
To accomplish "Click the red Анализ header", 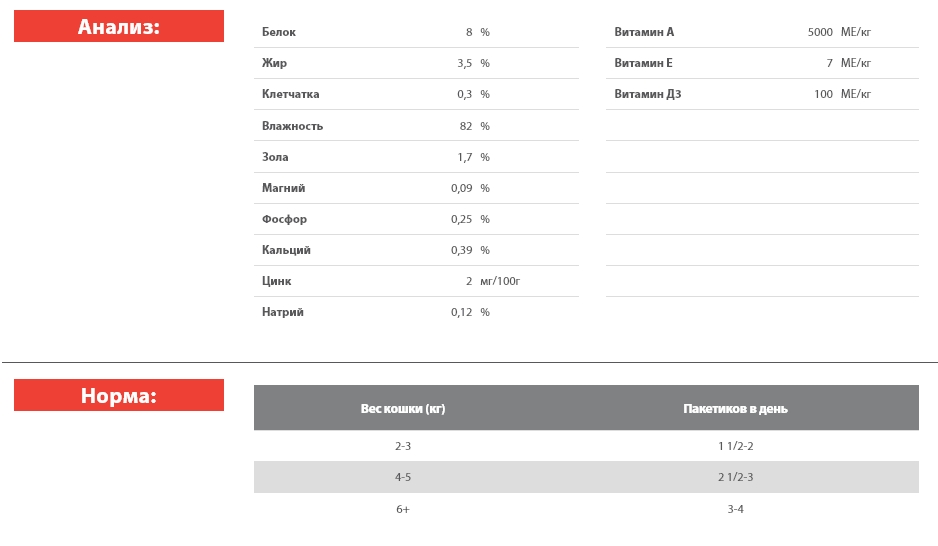I will [118, 27].
